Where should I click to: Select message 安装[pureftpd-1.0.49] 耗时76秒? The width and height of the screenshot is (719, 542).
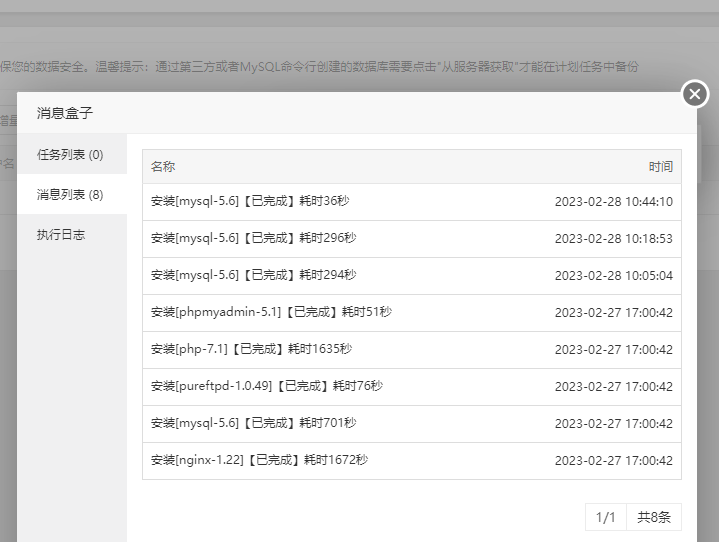point(267,386)
